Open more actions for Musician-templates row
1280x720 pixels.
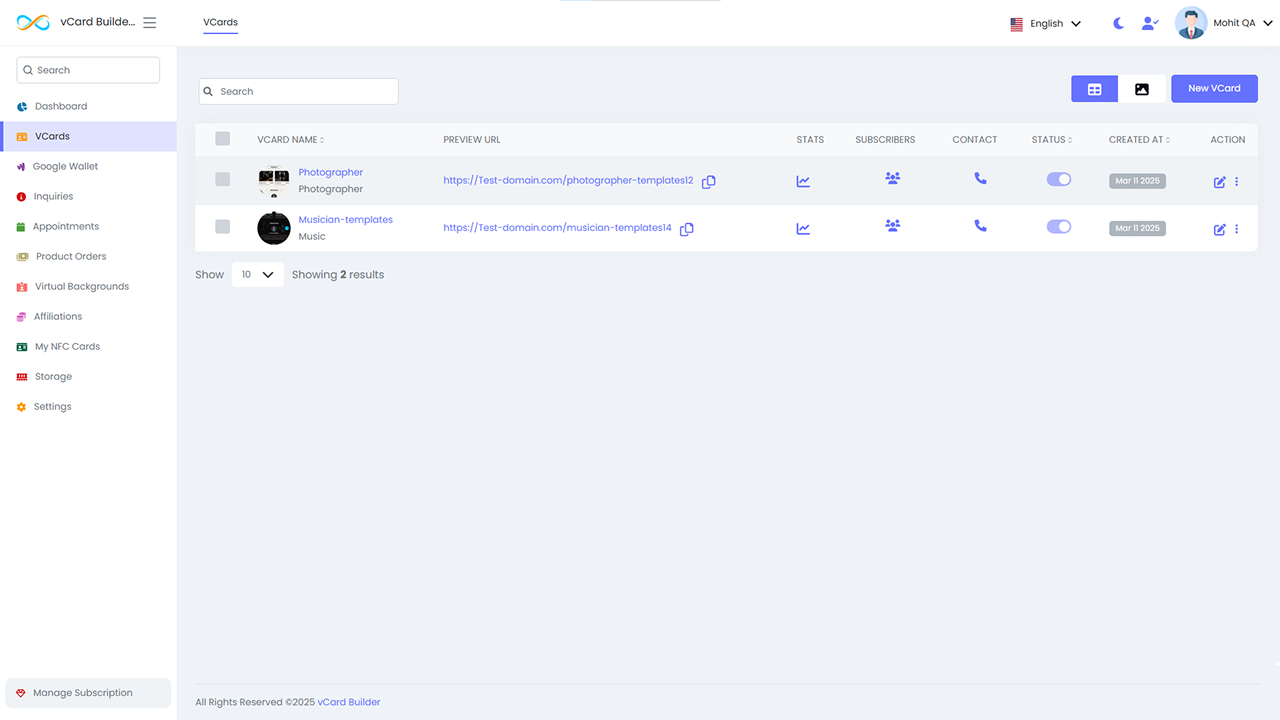[1237, 229]
